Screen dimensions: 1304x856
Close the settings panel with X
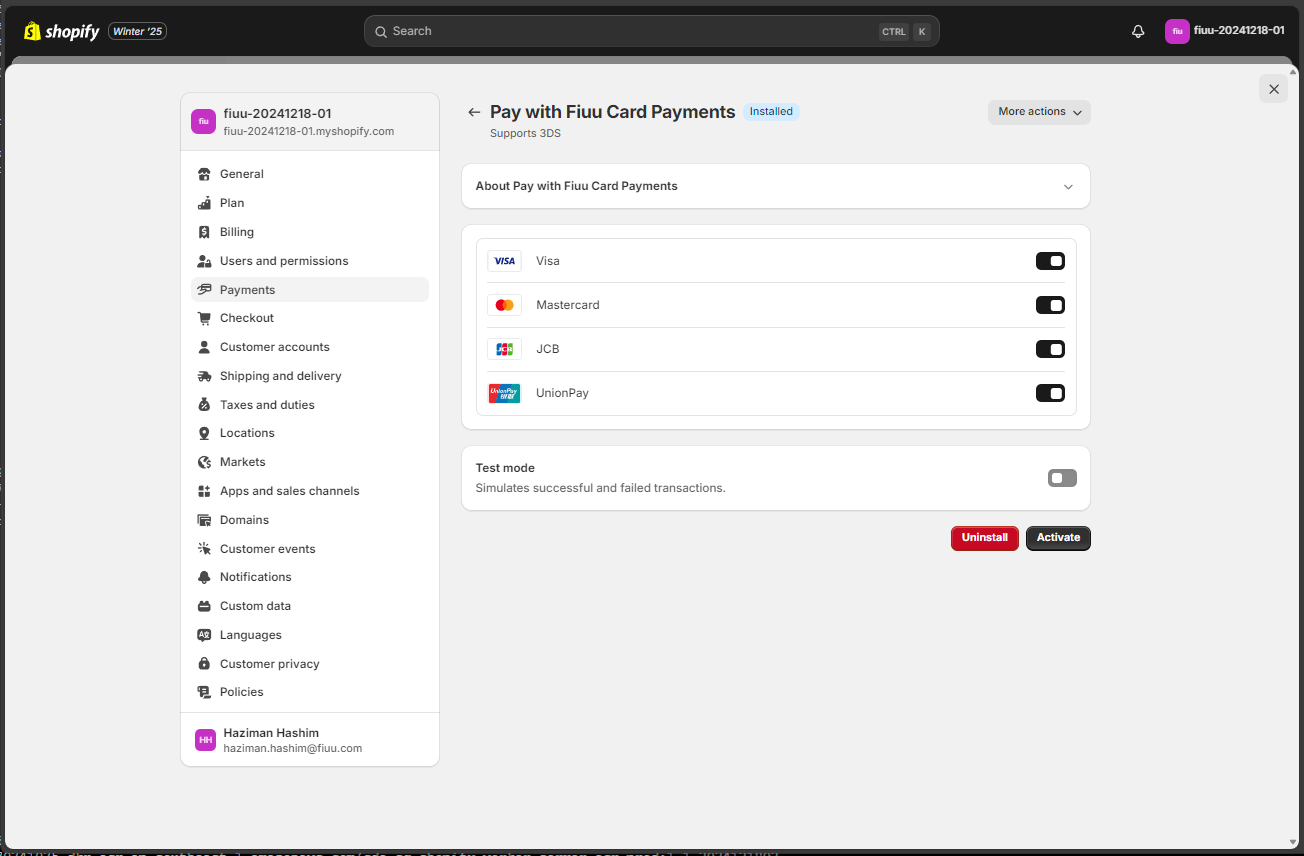pyautogui.click(x=1274, y=89)
